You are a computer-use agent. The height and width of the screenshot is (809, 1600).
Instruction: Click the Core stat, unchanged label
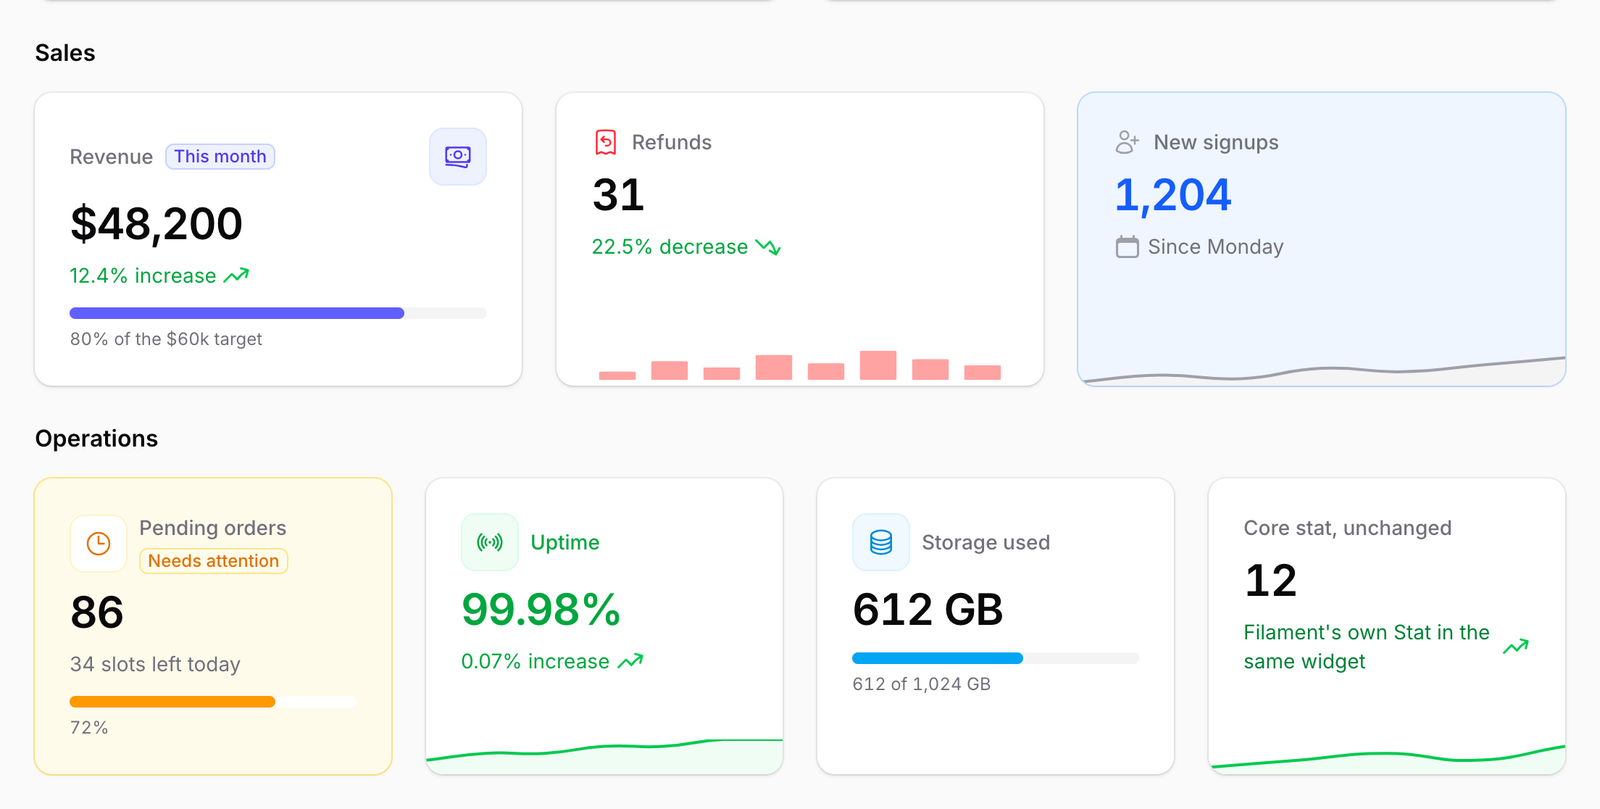[x=1347, y=528]
